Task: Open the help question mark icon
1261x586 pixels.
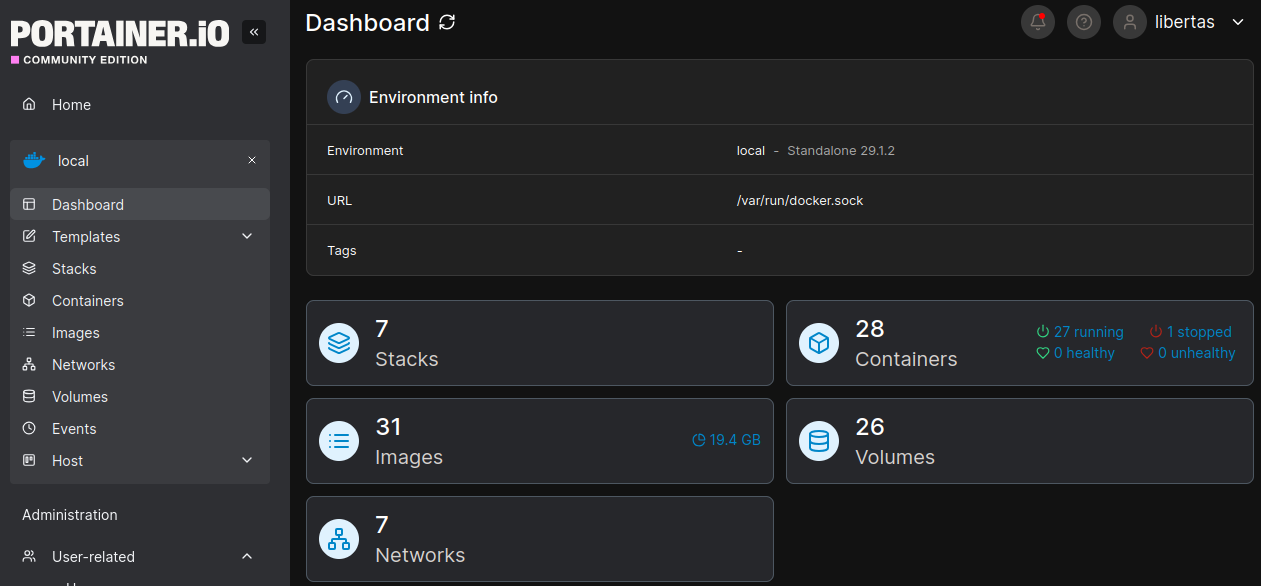Action: pyautogui.click(x=1083, y=22)
